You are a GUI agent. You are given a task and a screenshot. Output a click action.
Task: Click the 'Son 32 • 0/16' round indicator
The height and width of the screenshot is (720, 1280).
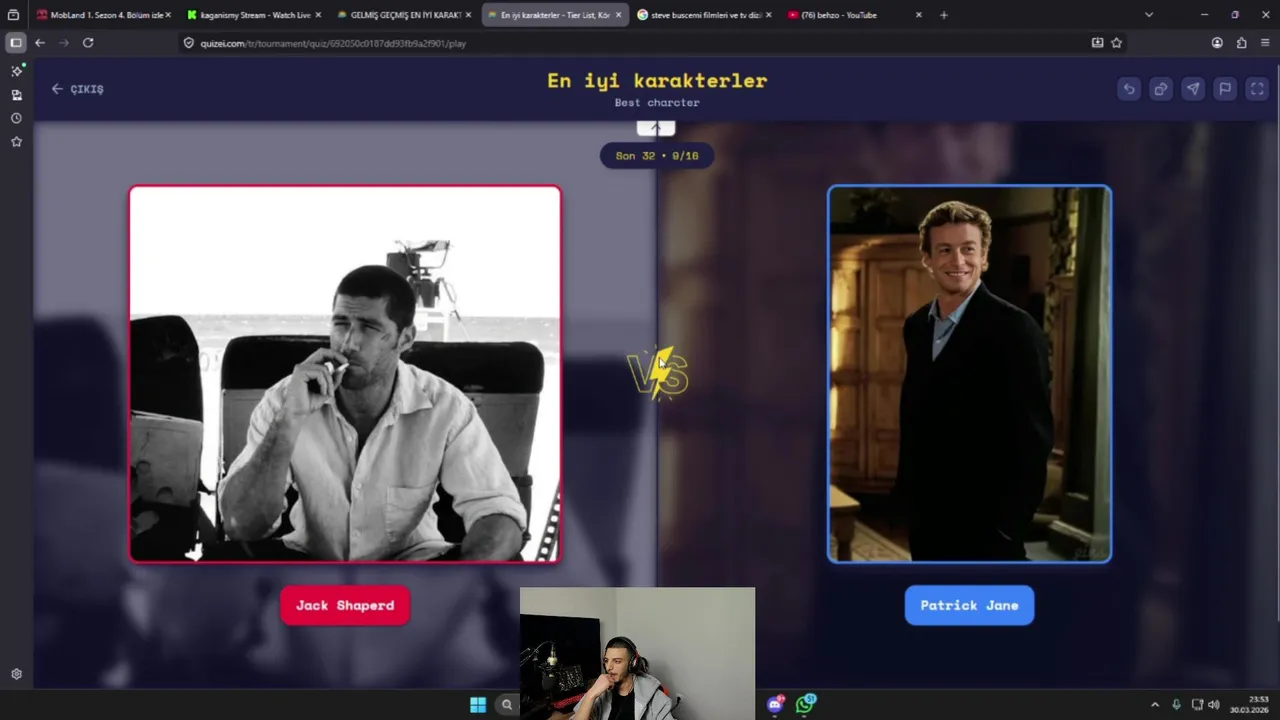coord(657,156)
